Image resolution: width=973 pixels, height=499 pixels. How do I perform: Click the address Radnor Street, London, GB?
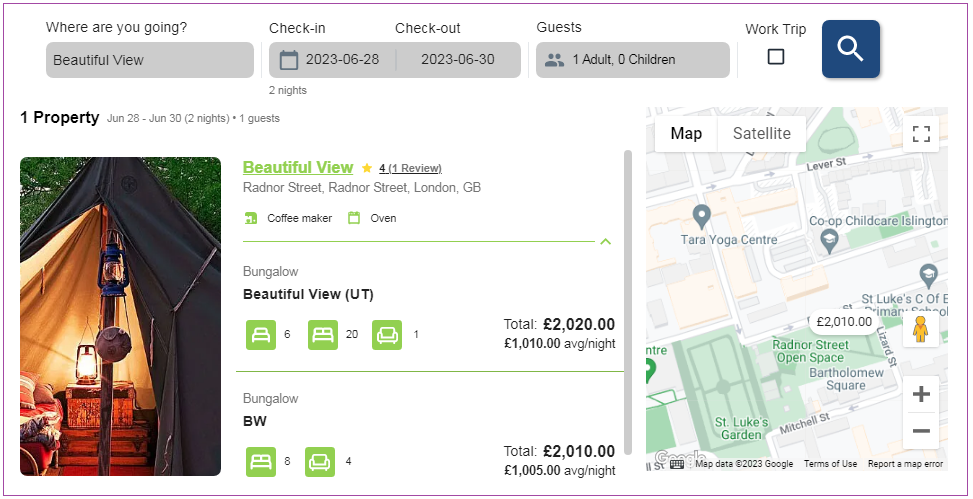[362, 187]
